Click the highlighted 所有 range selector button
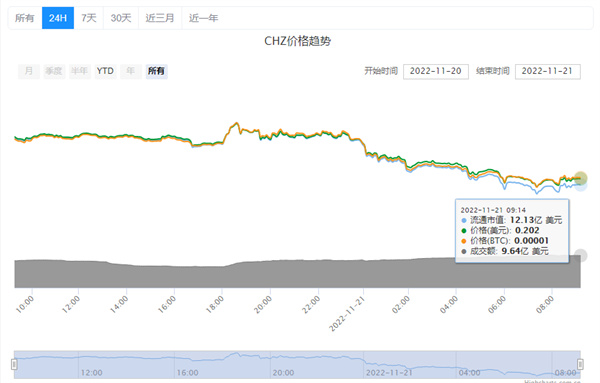Image resolution: width=600 pixels, height=383 pixels. pyautogui.click(x=156, y=71)
